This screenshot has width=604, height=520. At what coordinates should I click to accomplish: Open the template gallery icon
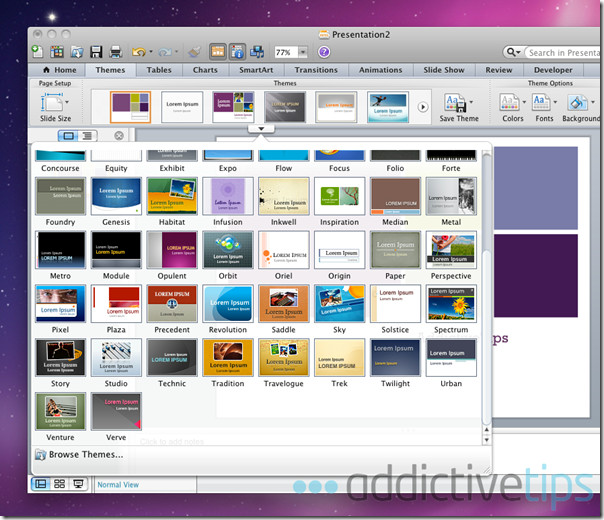click(57, 52)
